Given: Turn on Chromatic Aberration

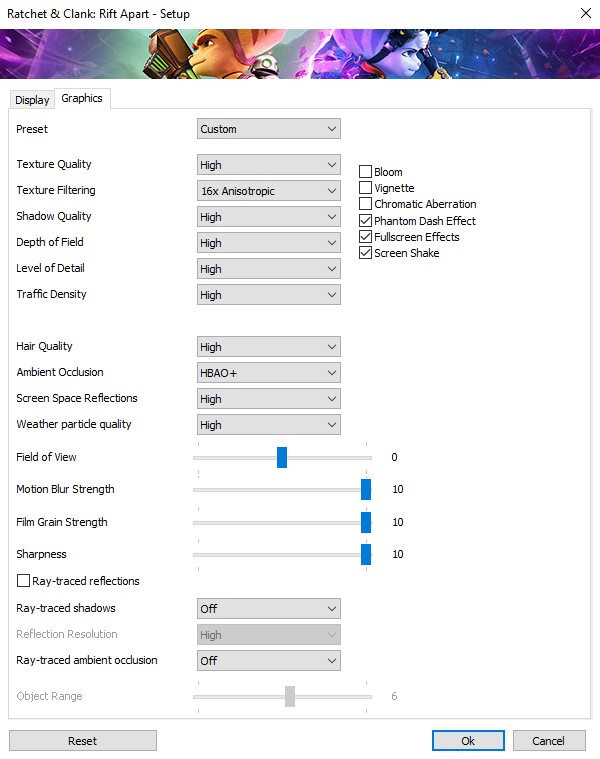Looking at the screenshot, I should coord(366,204).
